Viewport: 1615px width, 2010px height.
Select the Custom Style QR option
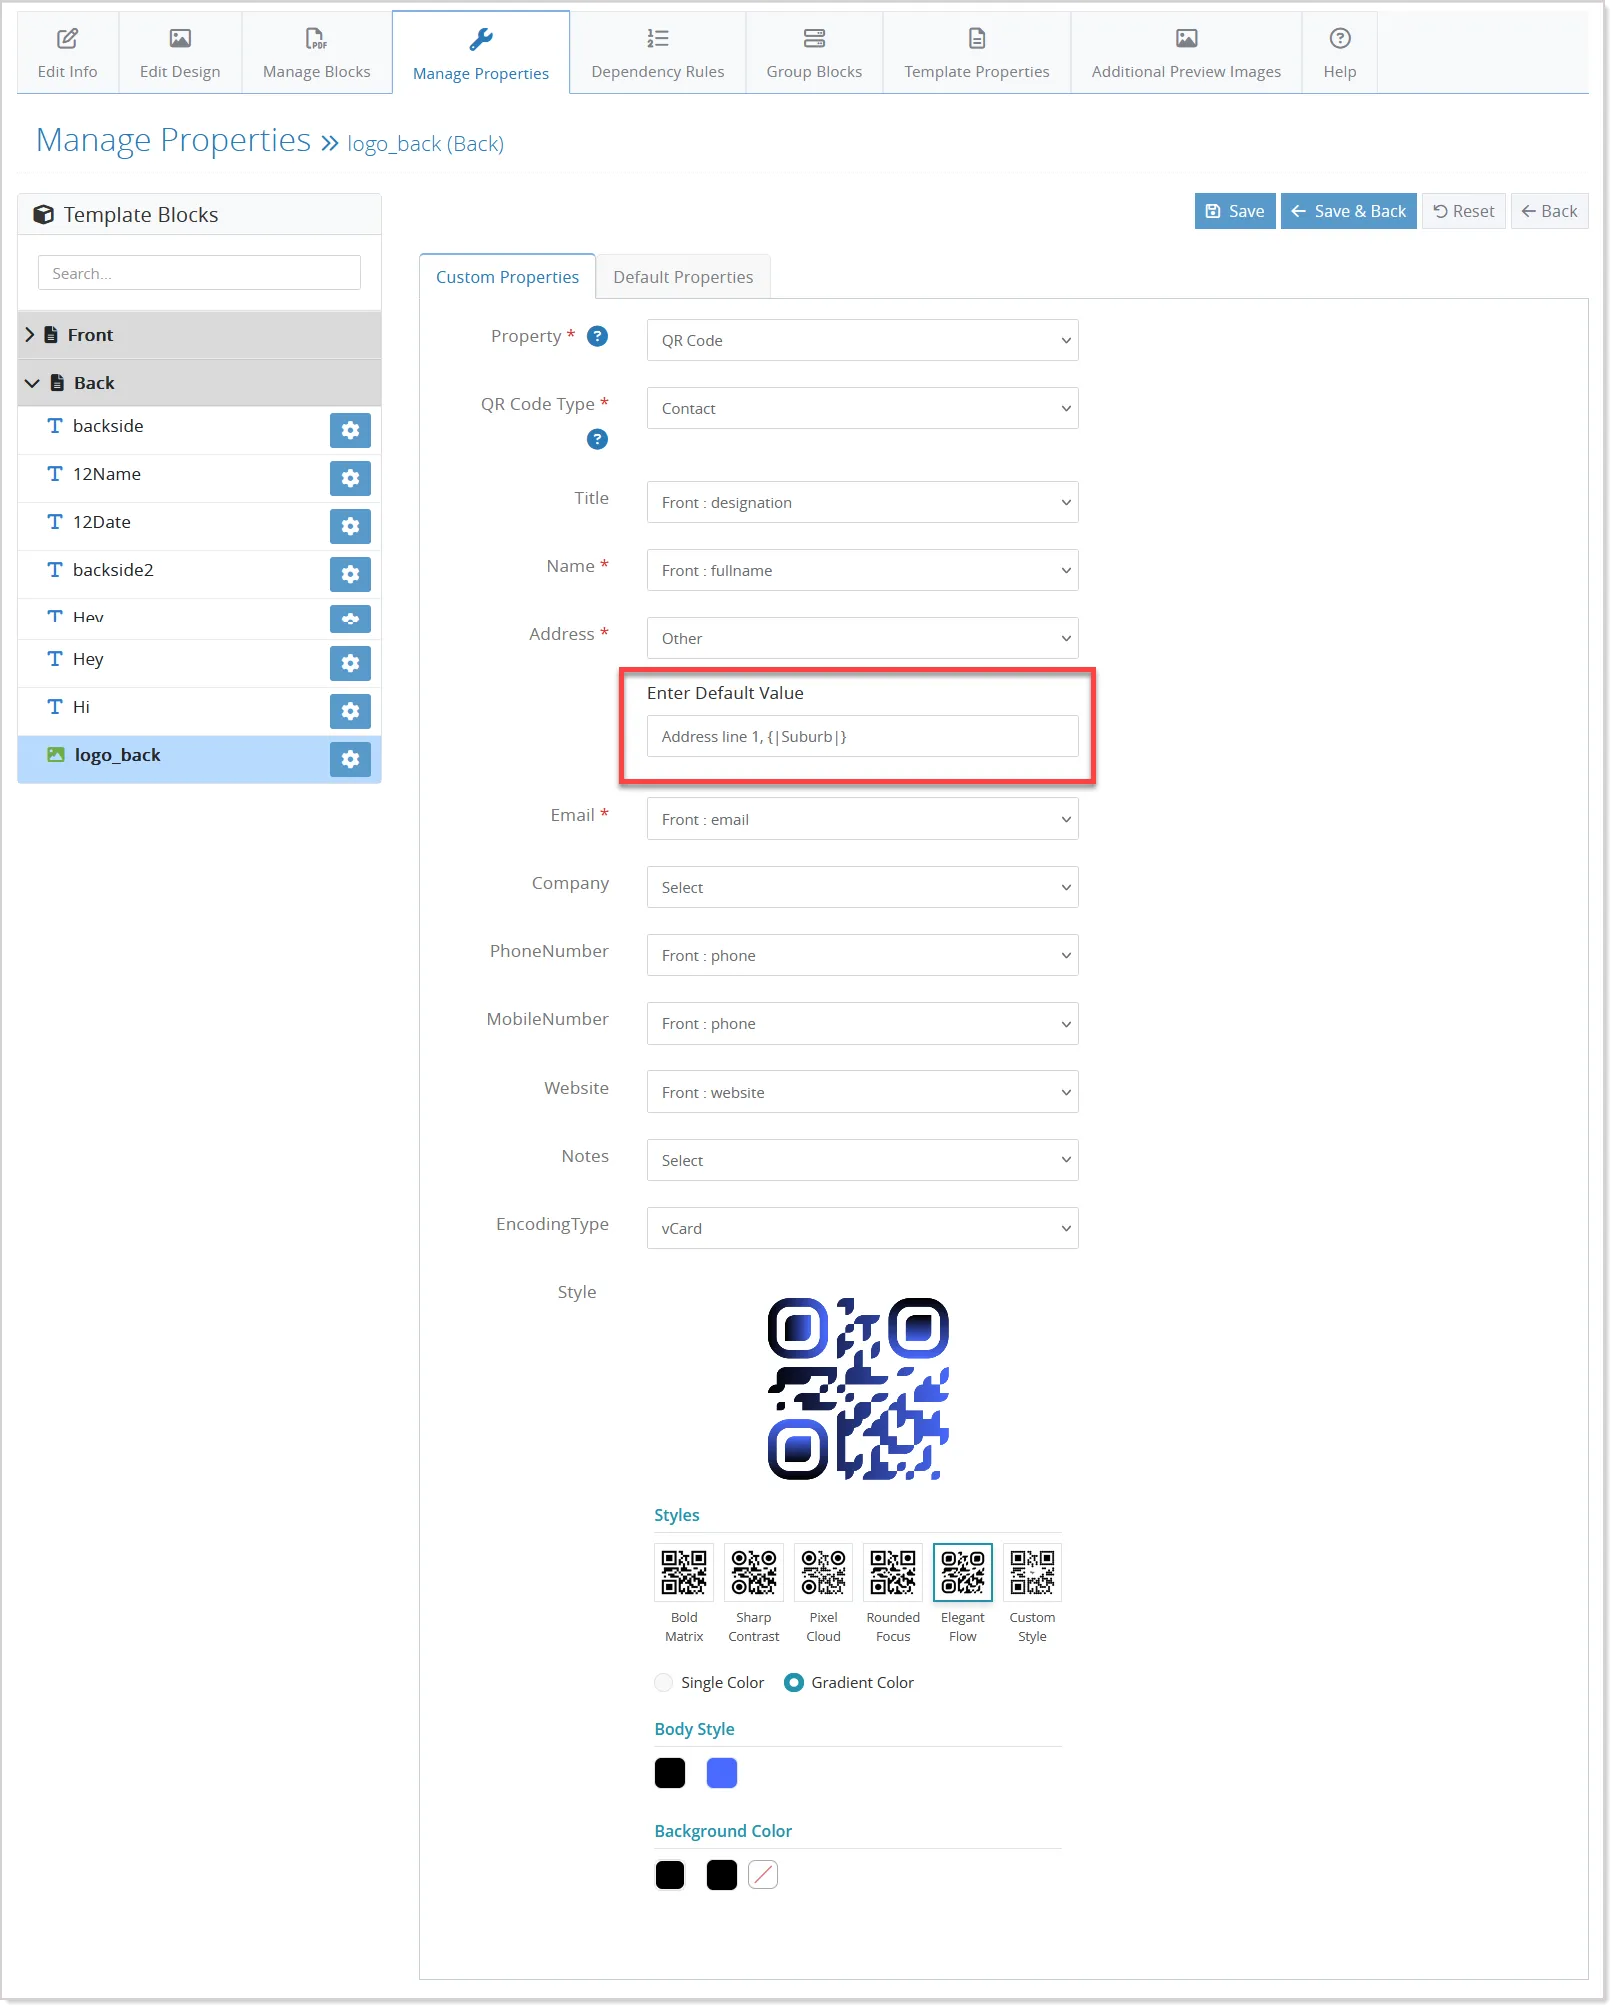point(1032,1572)
